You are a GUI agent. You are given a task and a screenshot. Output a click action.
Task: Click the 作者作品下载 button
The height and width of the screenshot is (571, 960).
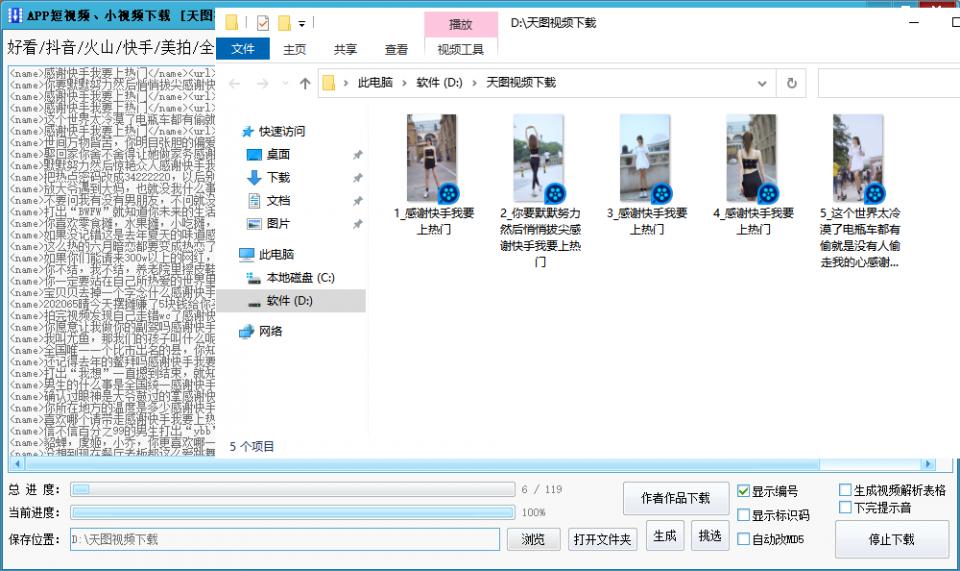676,498
